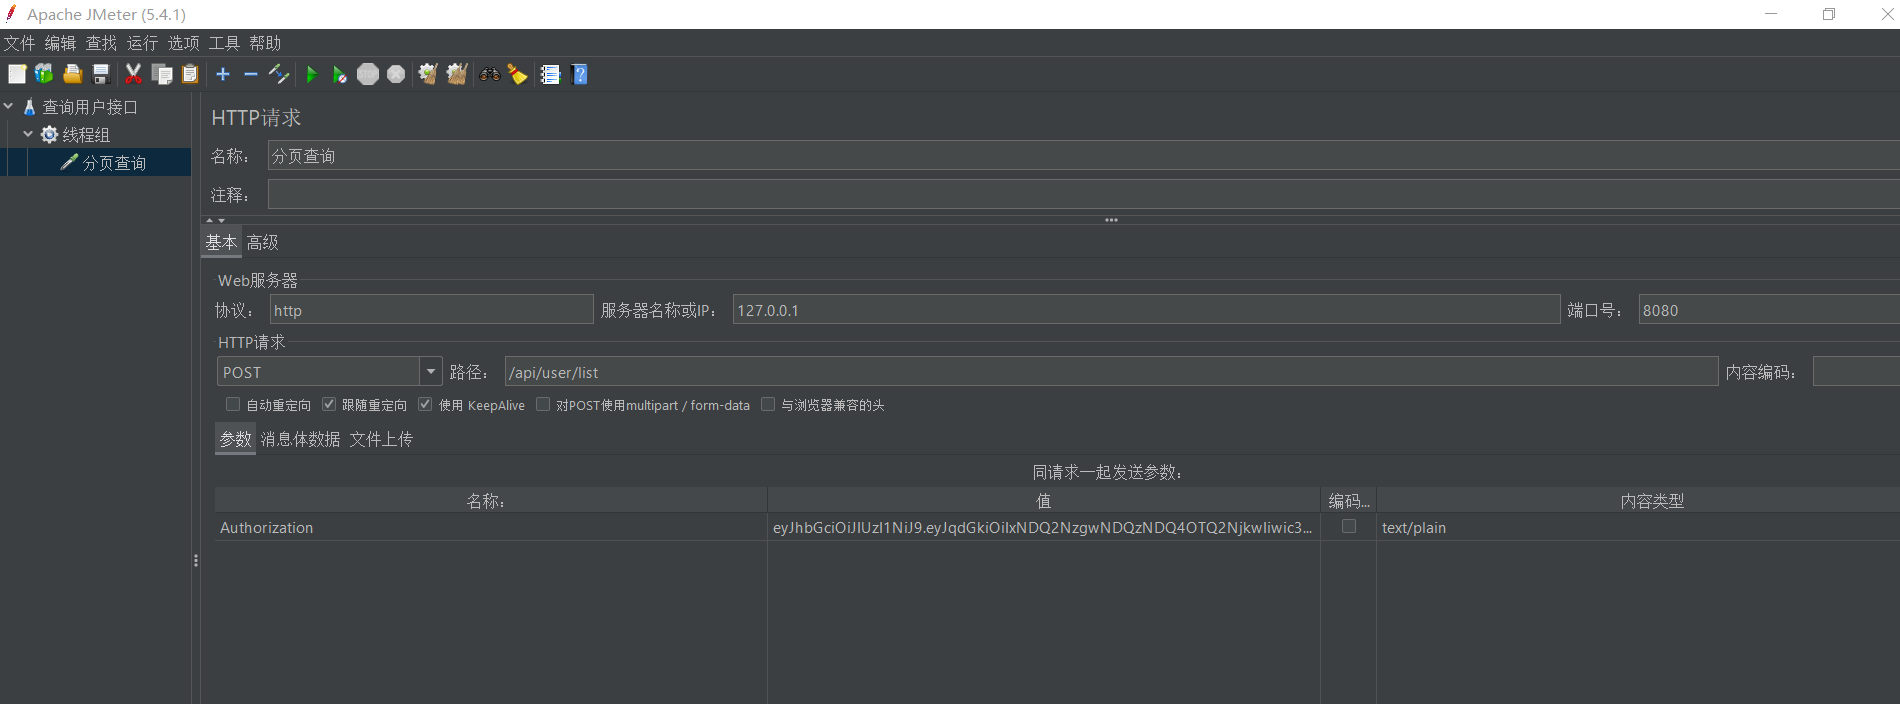Select the 线程组 thread group item
Image resolution: width=1900 pixels, height=704 pixels.
coord(86,135)
